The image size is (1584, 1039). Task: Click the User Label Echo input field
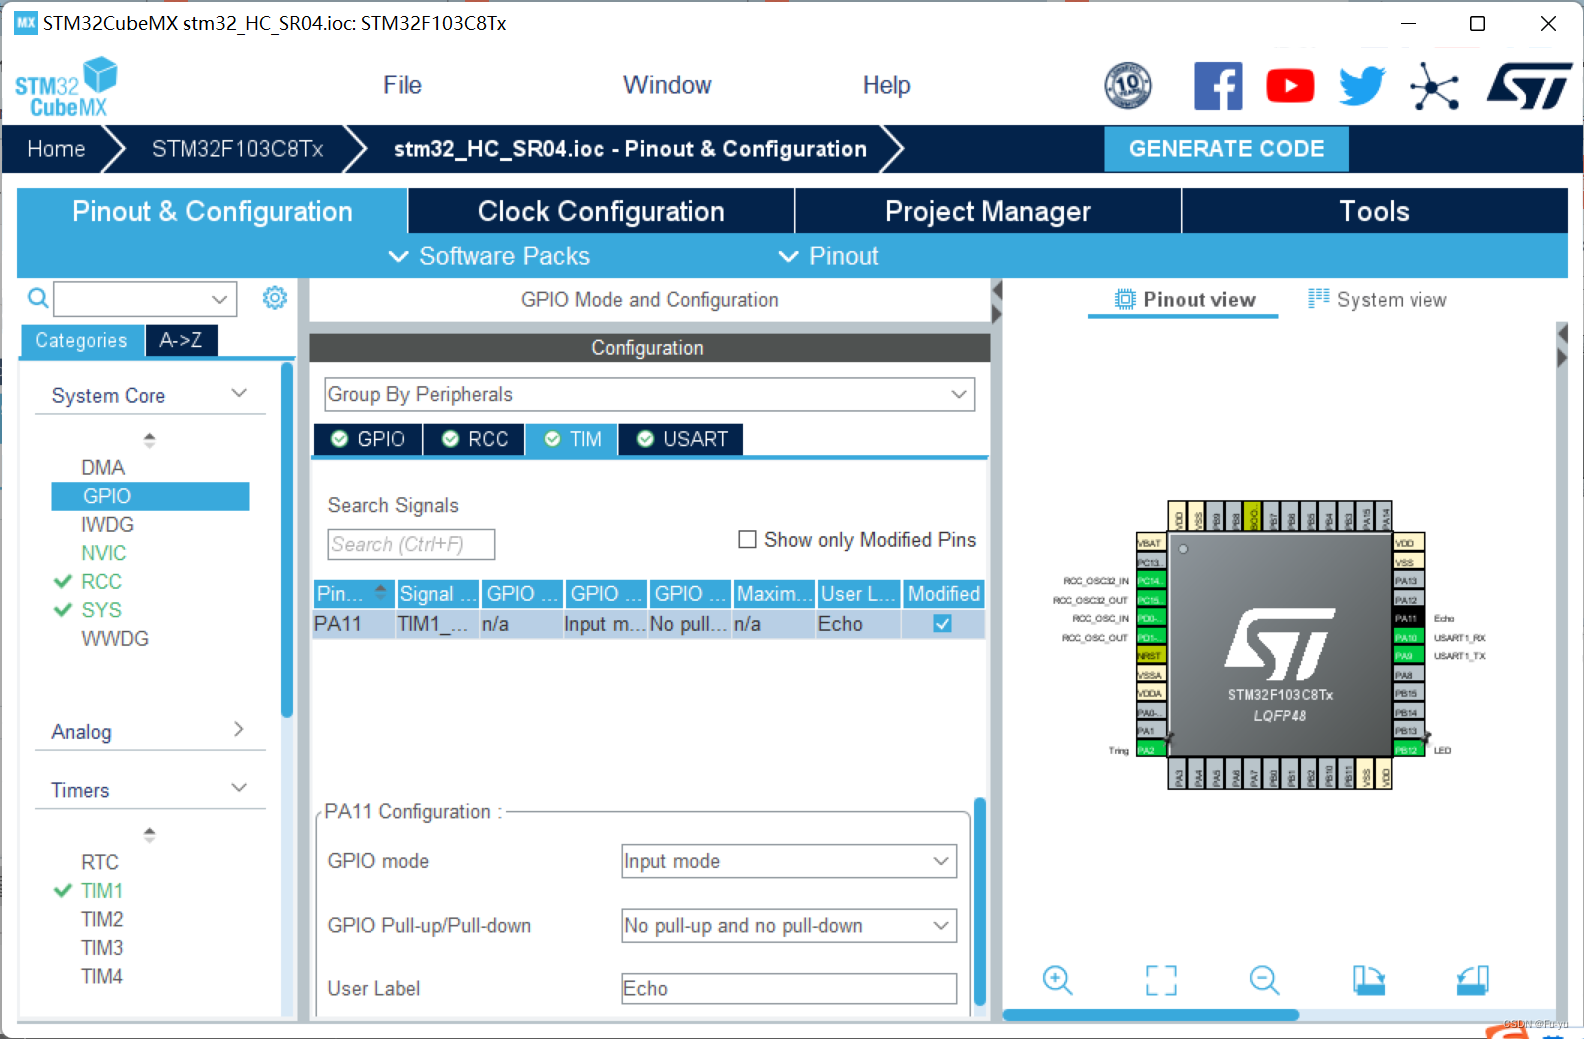789,989
